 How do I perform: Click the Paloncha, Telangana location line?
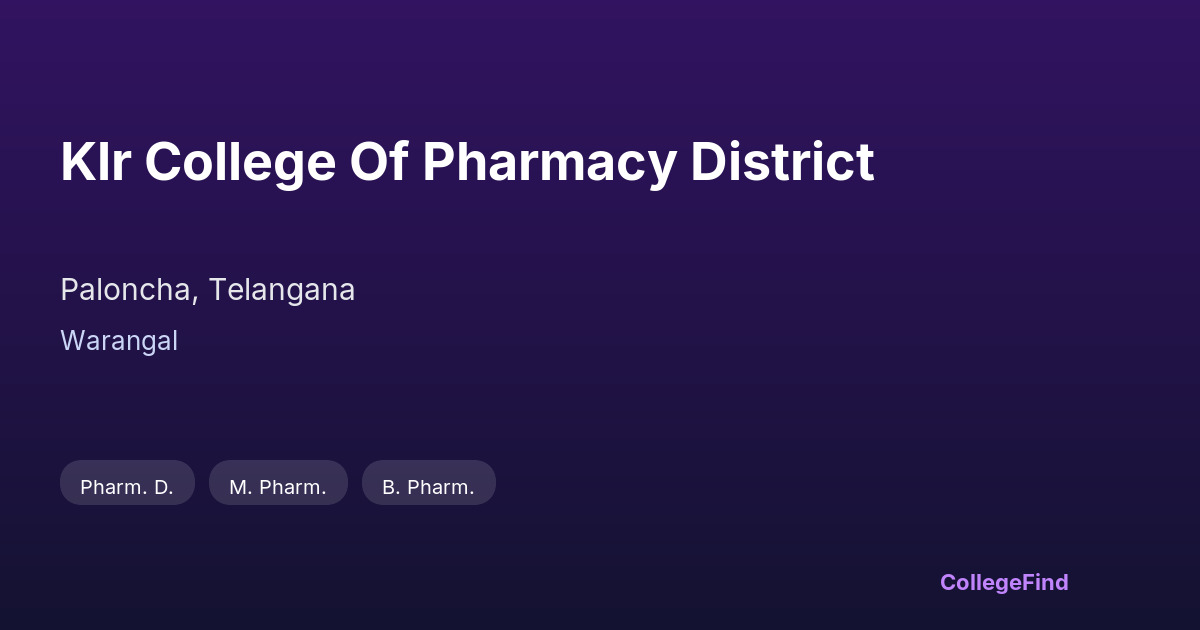pyautogui.click(x=207, y=290)
